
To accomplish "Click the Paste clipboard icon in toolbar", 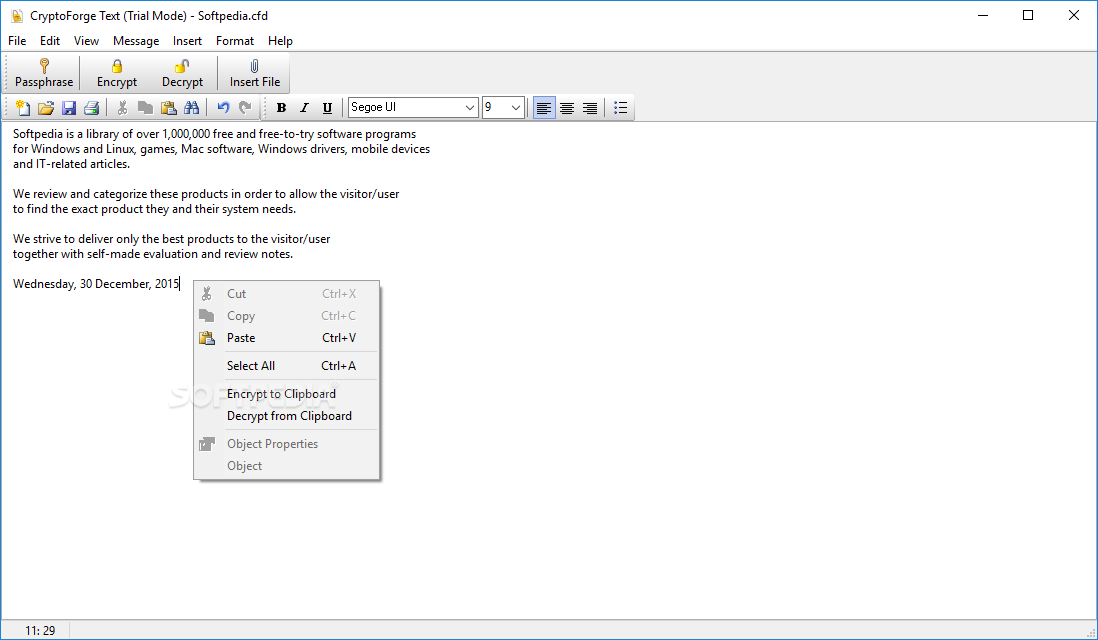I will (x=168, y=108).
